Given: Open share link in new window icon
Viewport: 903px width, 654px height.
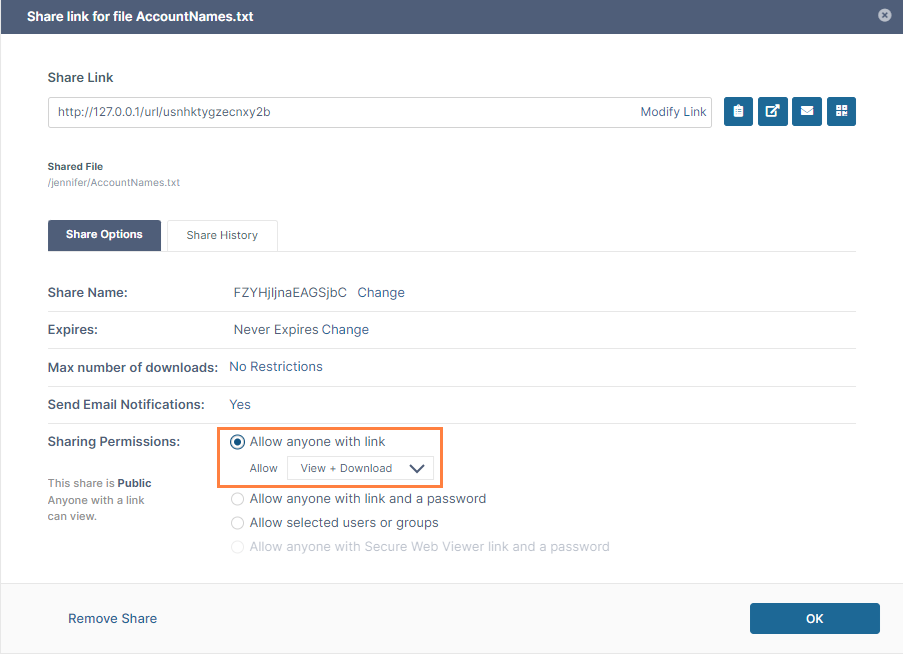Looking at the screenshot, I should [x=773, y=112].
